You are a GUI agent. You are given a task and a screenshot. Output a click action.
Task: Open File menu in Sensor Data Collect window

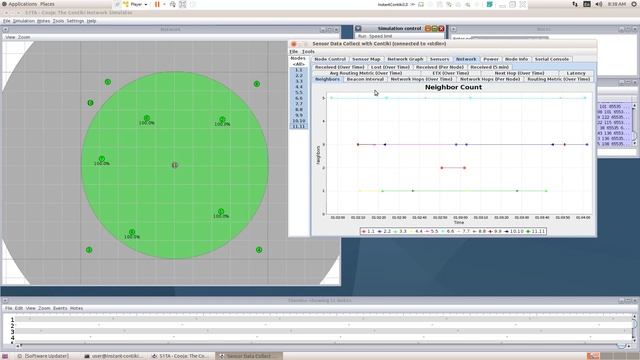tap(293, 52)
